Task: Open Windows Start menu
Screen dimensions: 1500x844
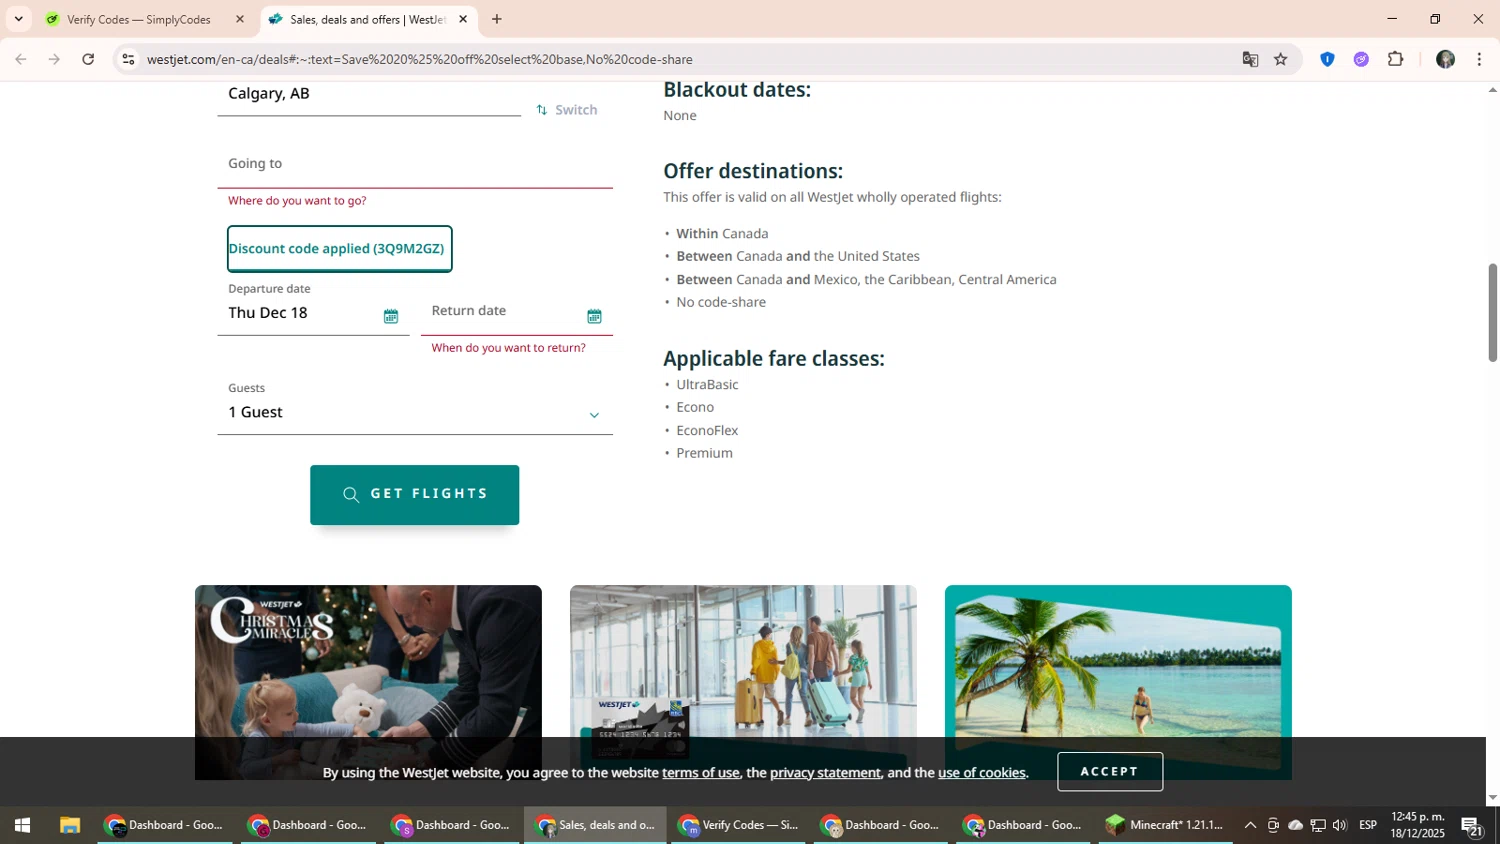Action: coord(22,825)
